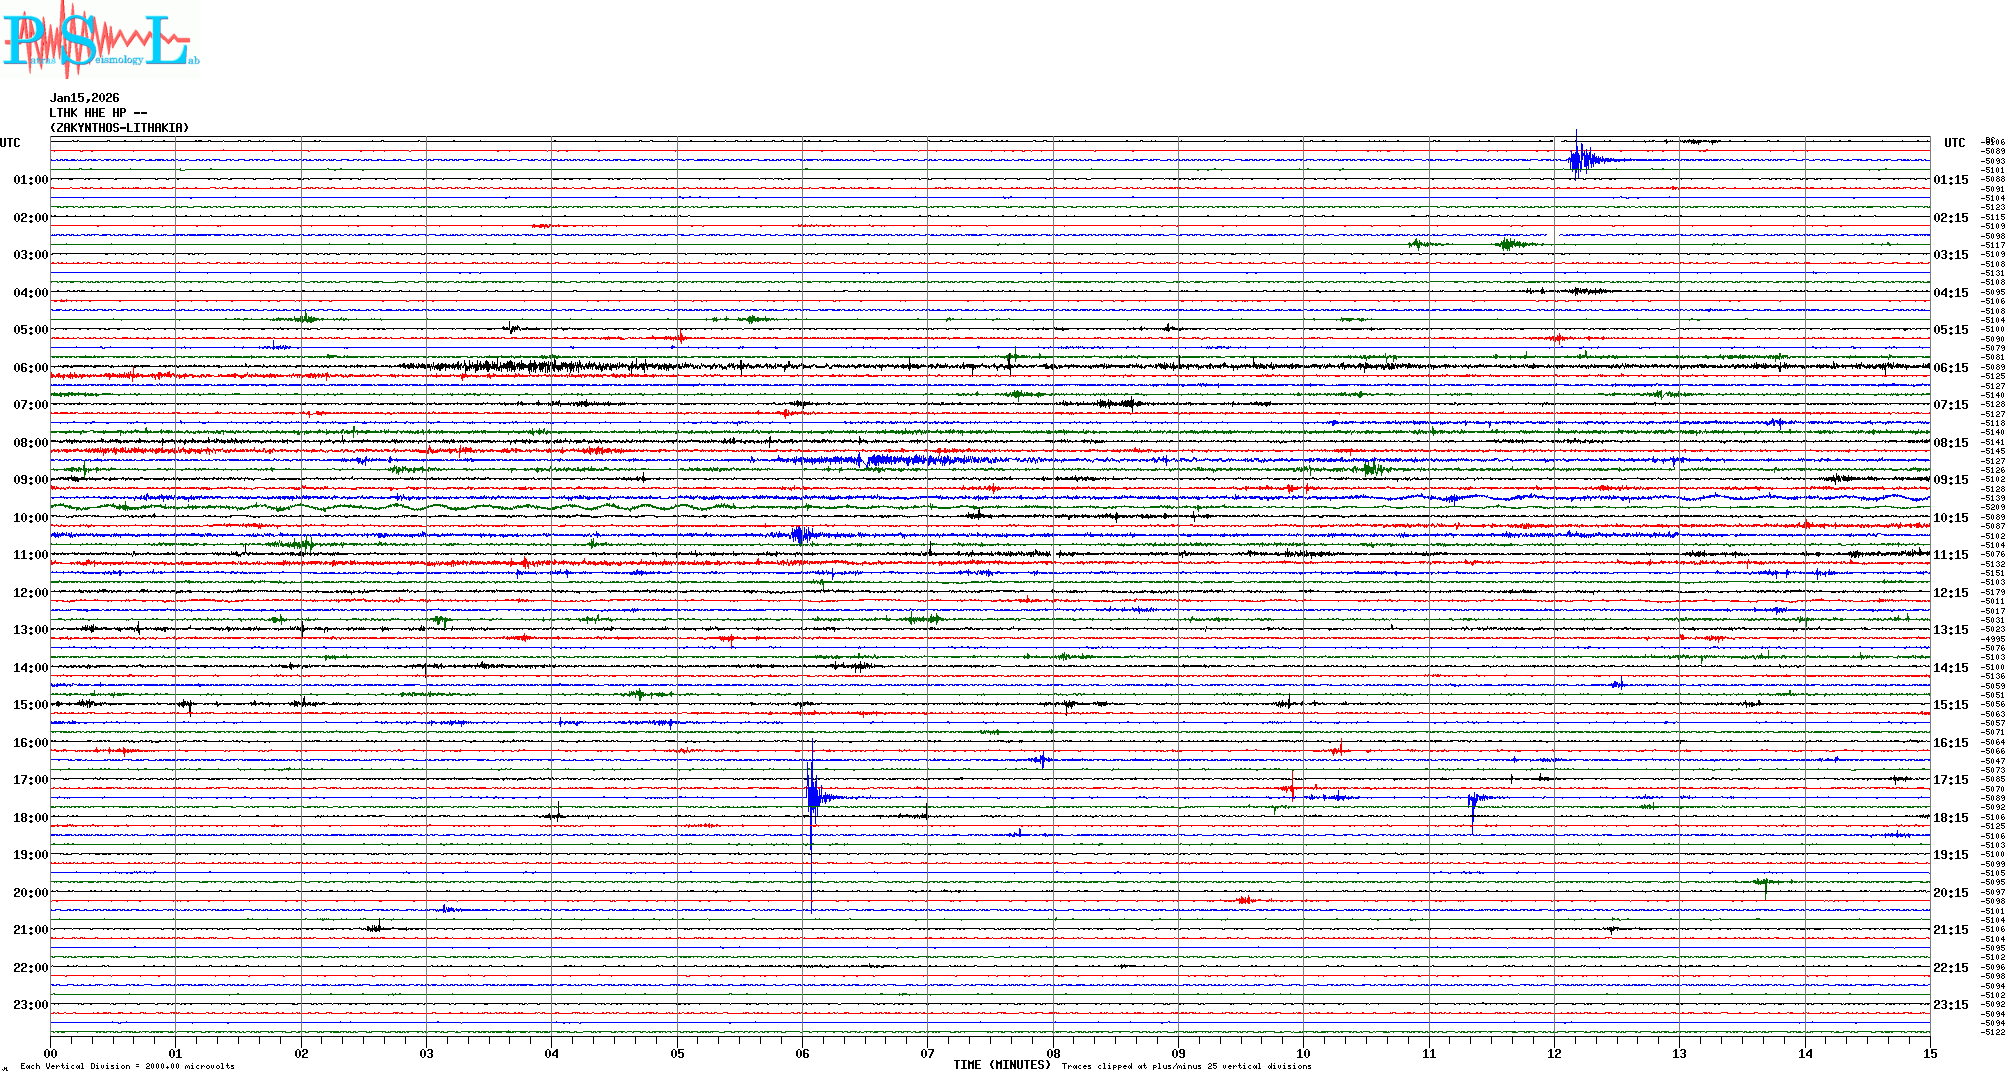Click minute marker 08 on bottom axis
The height and width of the screenshot is (1080, 2010).
[x=1053, y=1053]
